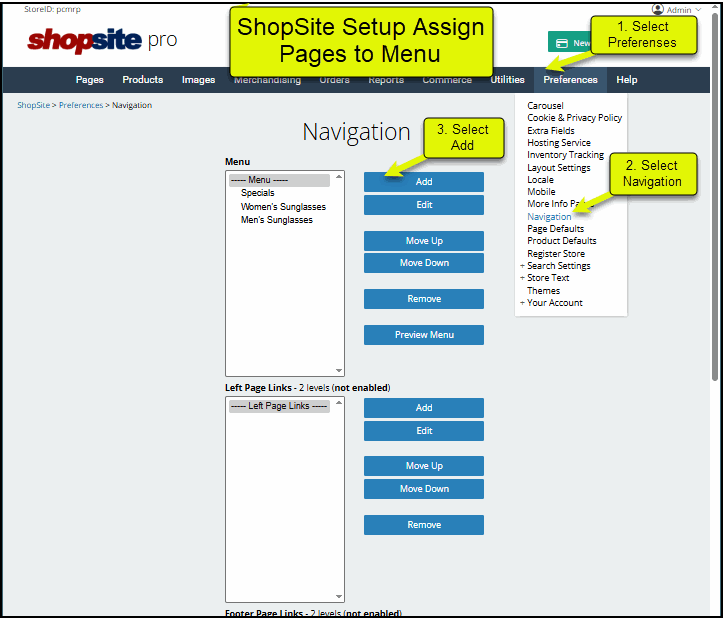Click the Menu list scroll-up arrow
723x618 pixels.
pyautogui.click(x=339, y=177)
